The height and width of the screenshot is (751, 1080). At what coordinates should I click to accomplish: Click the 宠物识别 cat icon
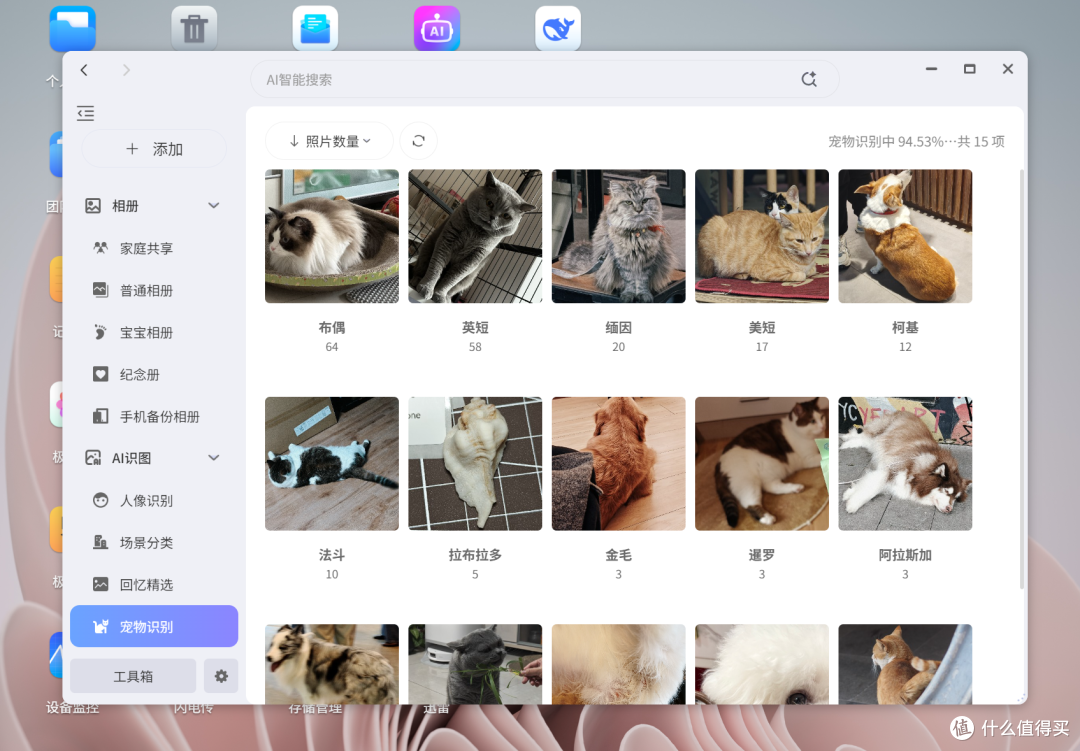[101, 626]
